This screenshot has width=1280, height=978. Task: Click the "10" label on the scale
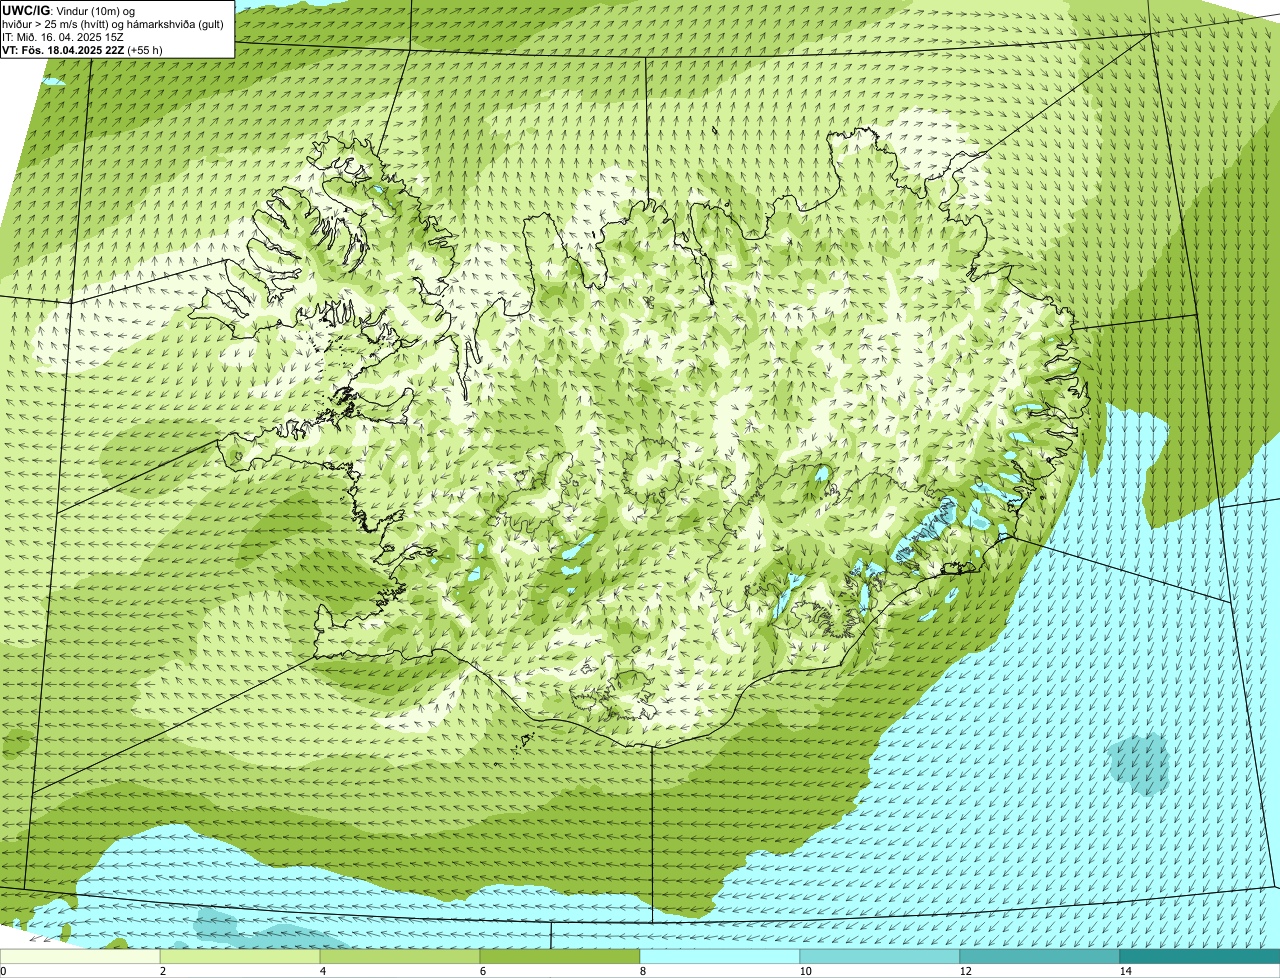coord(805,971)
